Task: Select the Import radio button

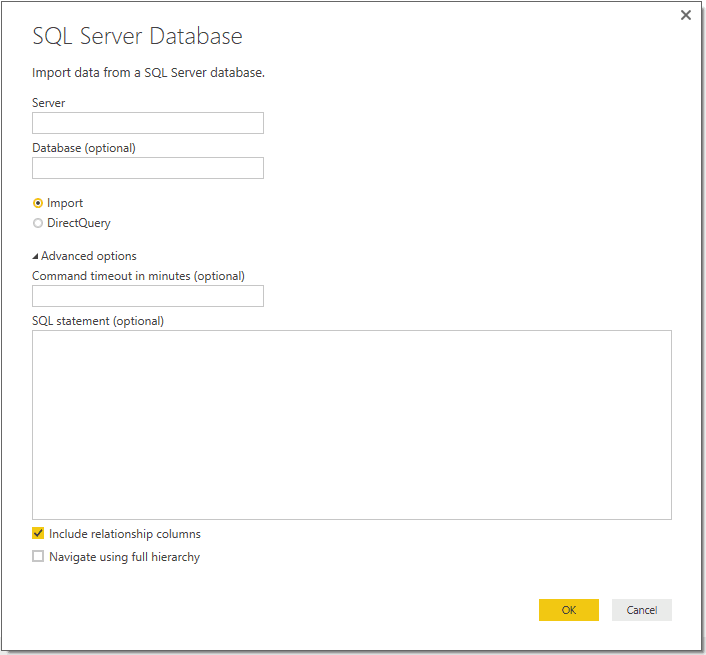Action: pos(38,203)
